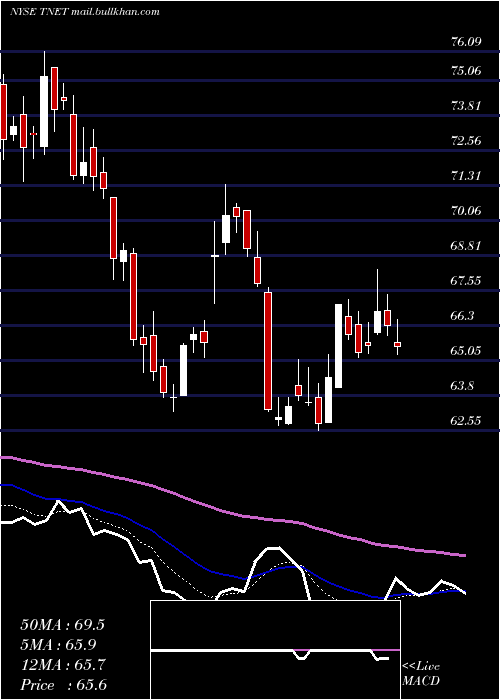Click the 62.55 price label

coord(467,420)
